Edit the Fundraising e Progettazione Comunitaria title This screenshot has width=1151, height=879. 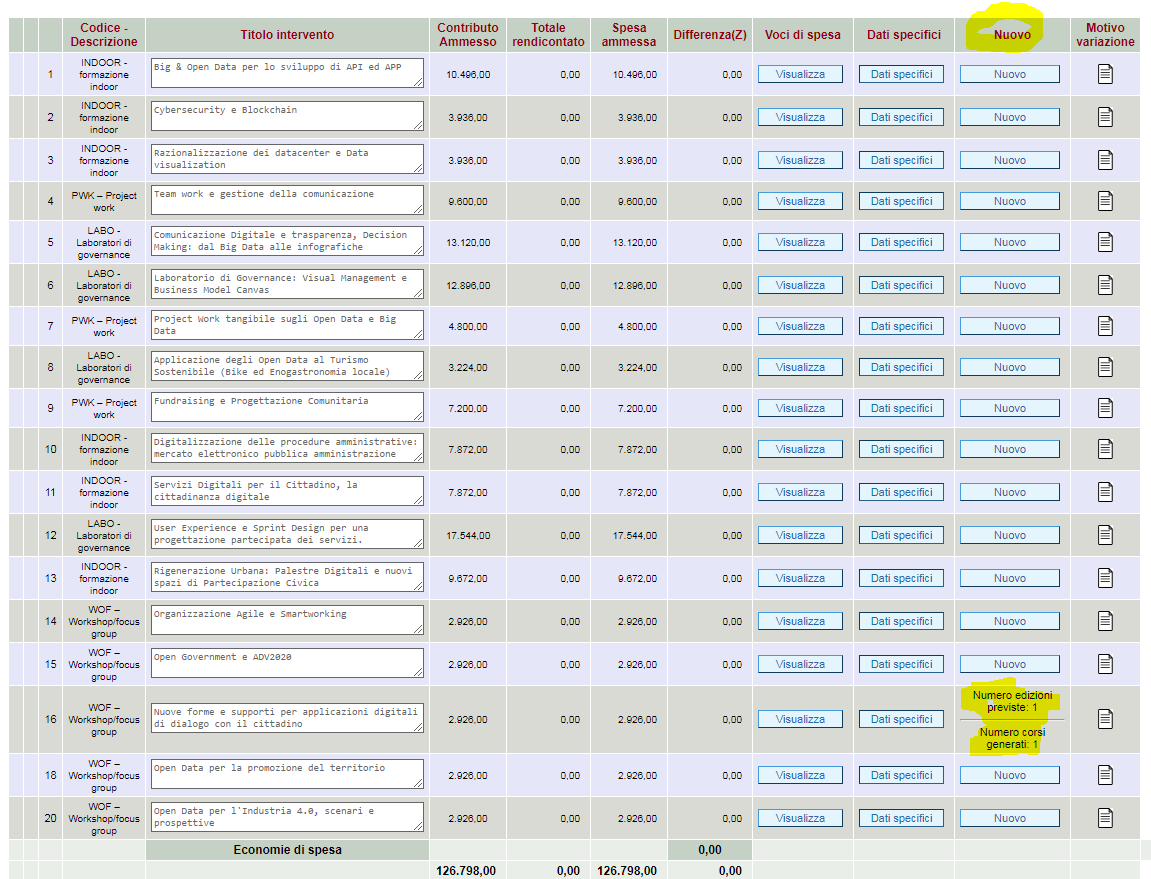287,407
